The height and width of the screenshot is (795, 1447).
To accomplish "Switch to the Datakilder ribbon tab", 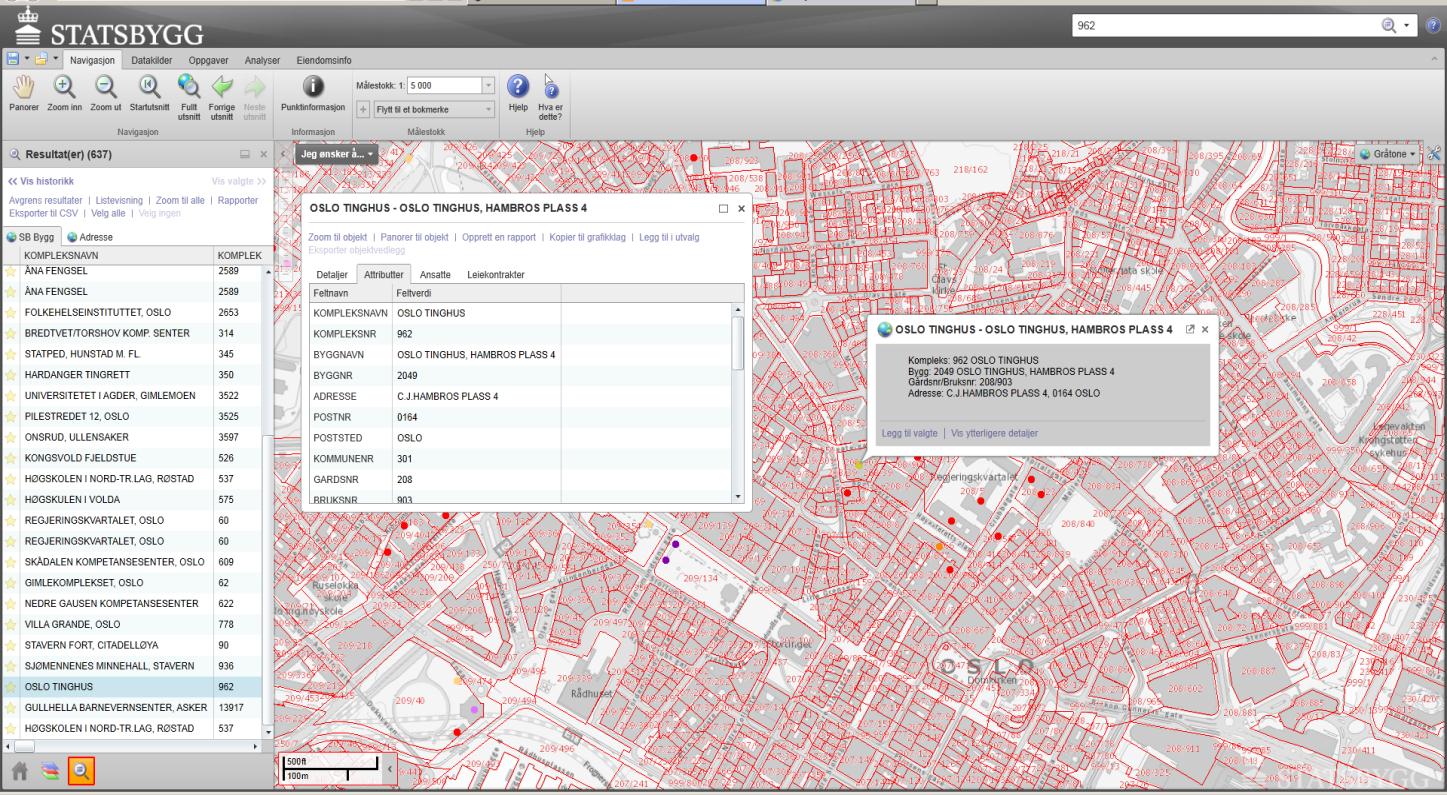I will (x=153, y=60).
